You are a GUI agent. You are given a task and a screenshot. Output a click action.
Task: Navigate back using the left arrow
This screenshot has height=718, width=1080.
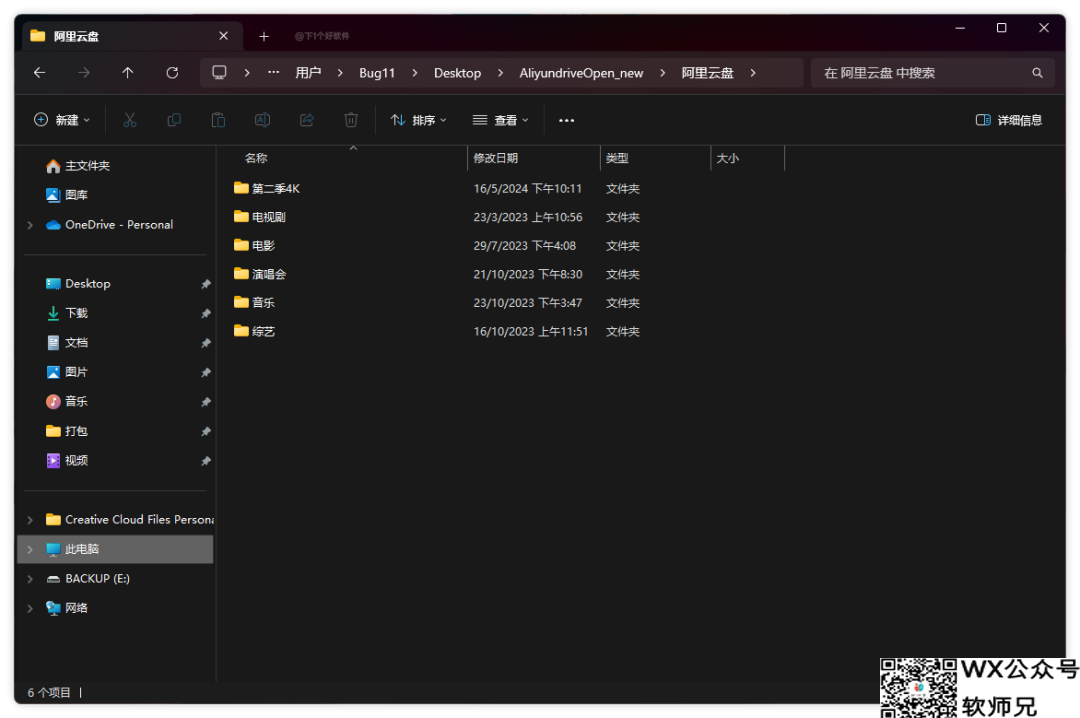pos(40,73)
